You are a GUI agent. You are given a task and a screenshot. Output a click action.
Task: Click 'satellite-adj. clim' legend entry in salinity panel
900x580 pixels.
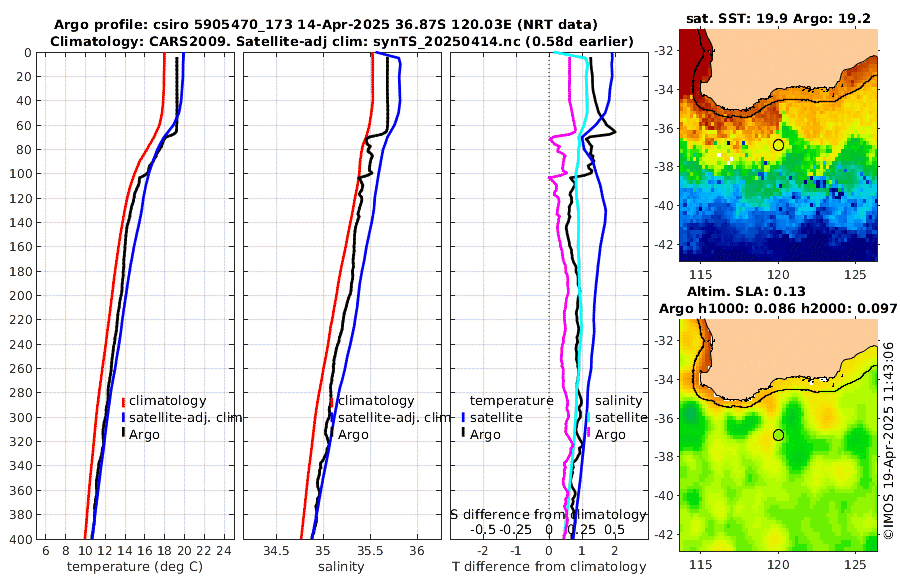pyautogui.click(x=394, y=417)
